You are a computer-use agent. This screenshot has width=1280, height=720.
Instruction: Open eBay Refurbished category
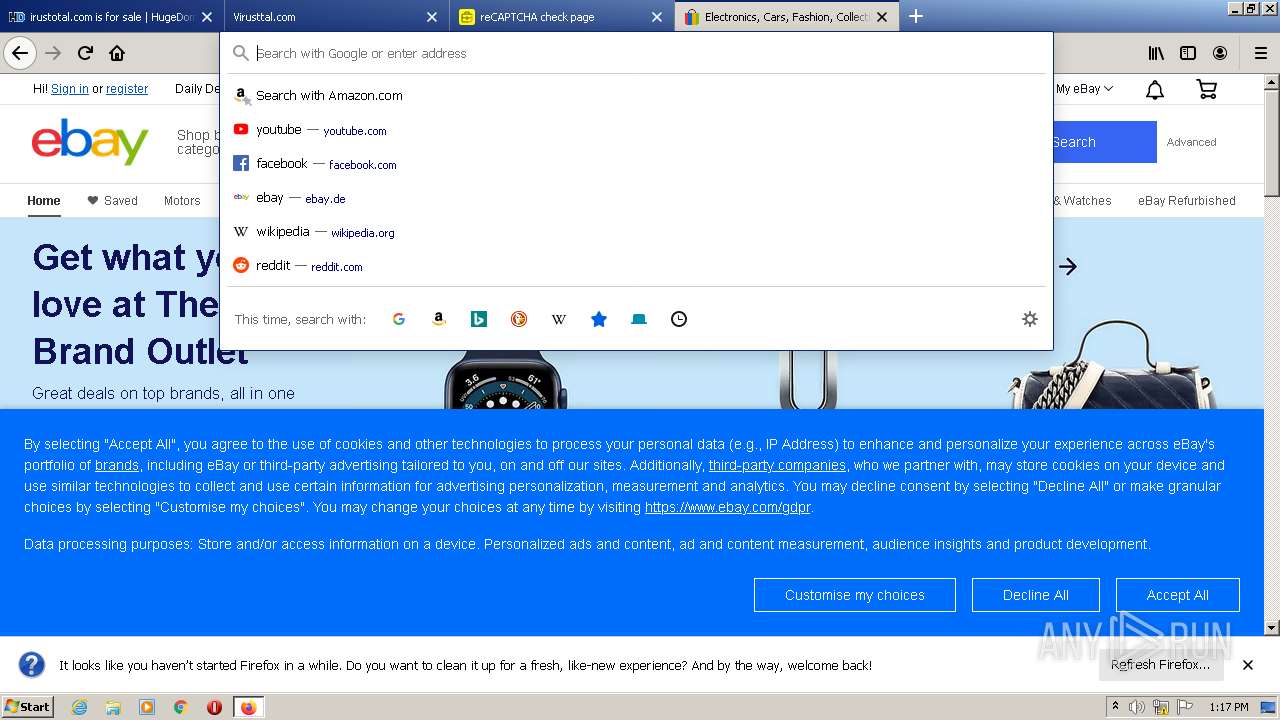tap(1187, 200)
